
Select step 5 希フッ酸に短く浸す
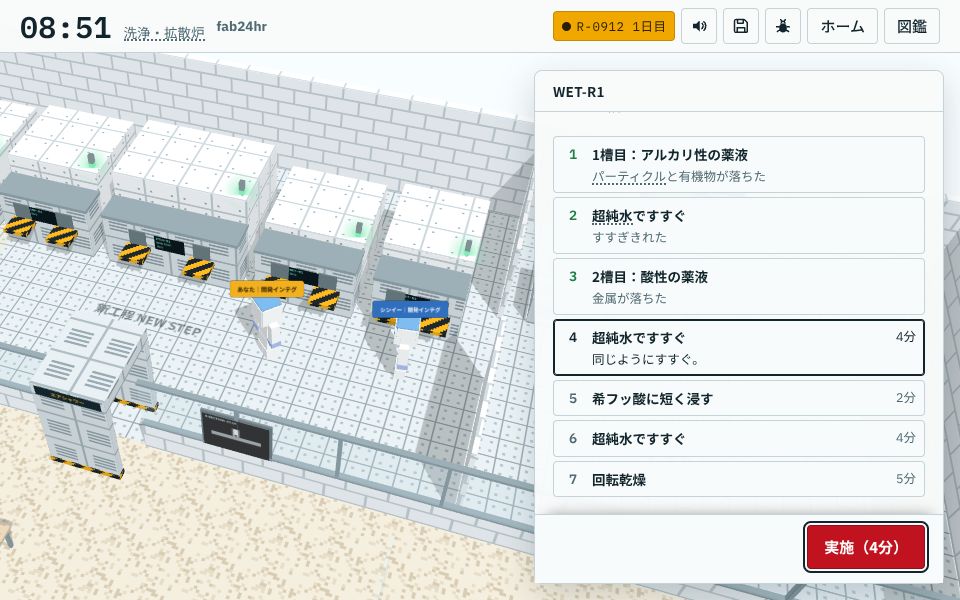738,398
